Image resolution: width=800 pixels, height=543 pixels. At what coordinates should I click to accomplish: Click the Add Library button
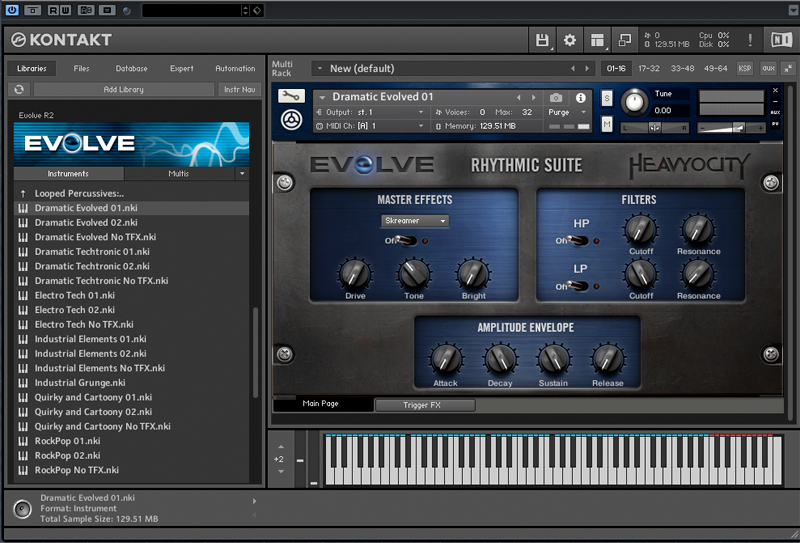[123, 89]
